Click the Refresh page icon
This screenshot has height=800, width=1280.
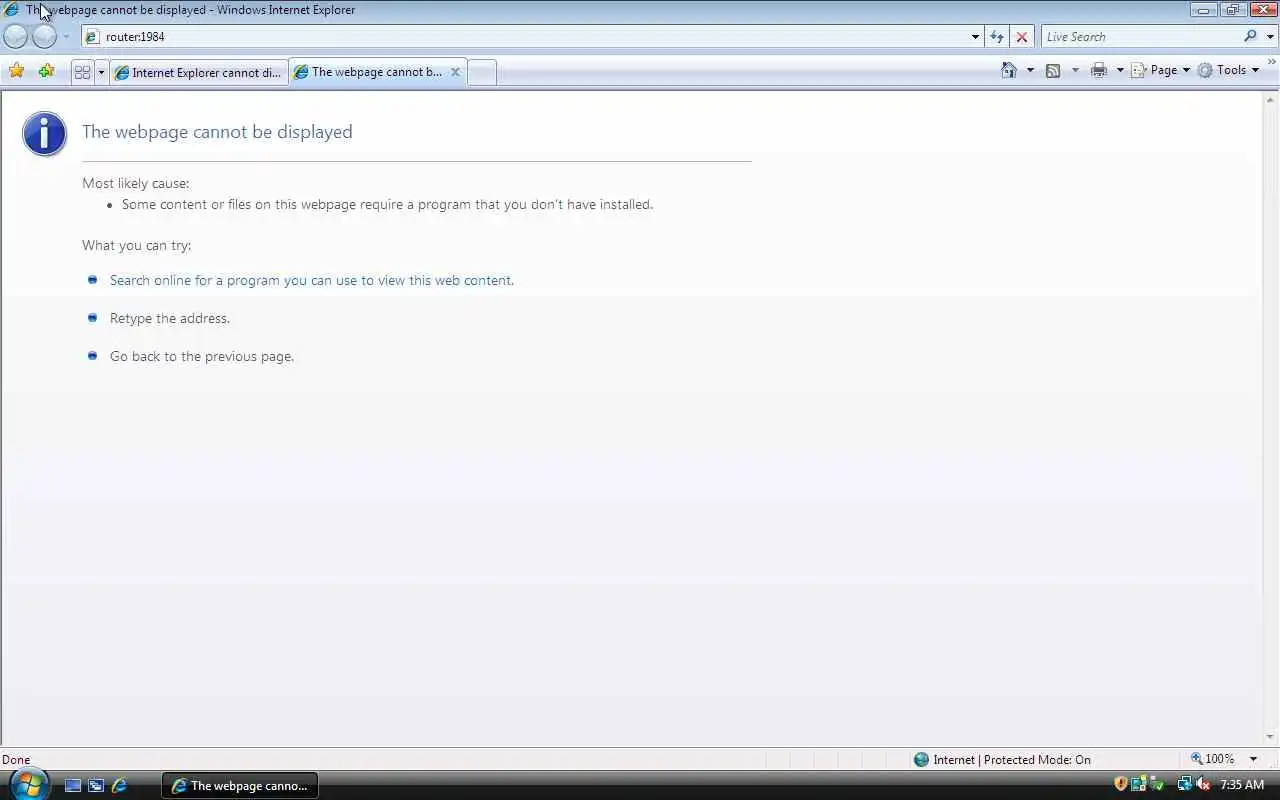coord(997,37)
